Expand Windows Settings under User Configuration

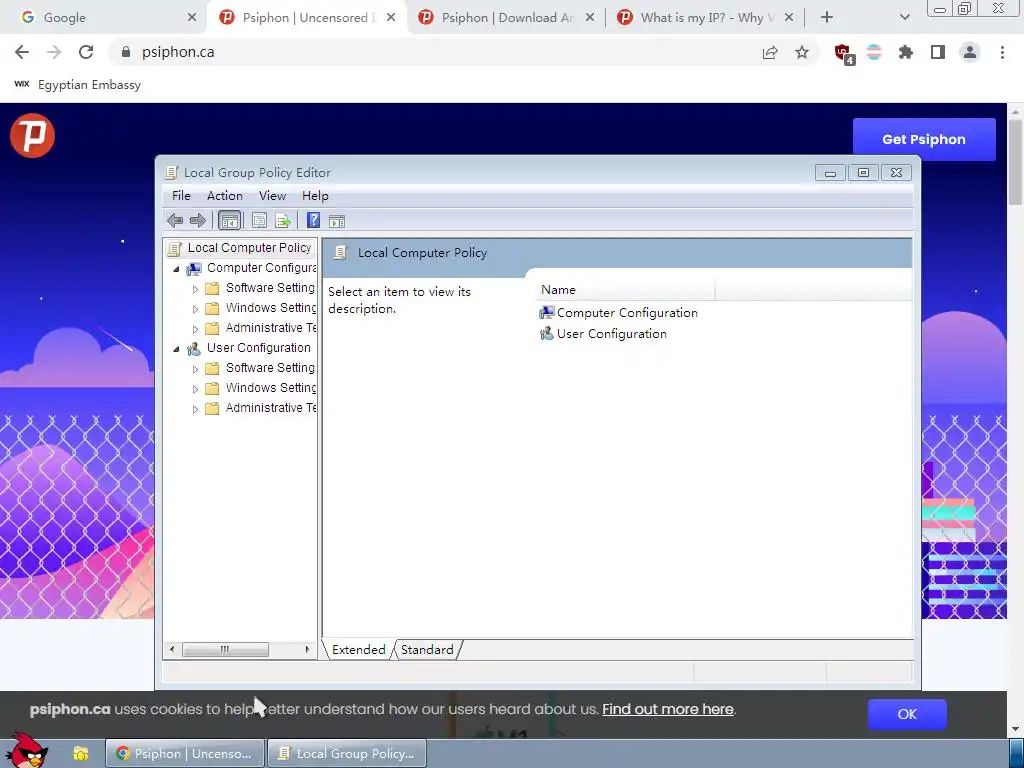[195, 389]
